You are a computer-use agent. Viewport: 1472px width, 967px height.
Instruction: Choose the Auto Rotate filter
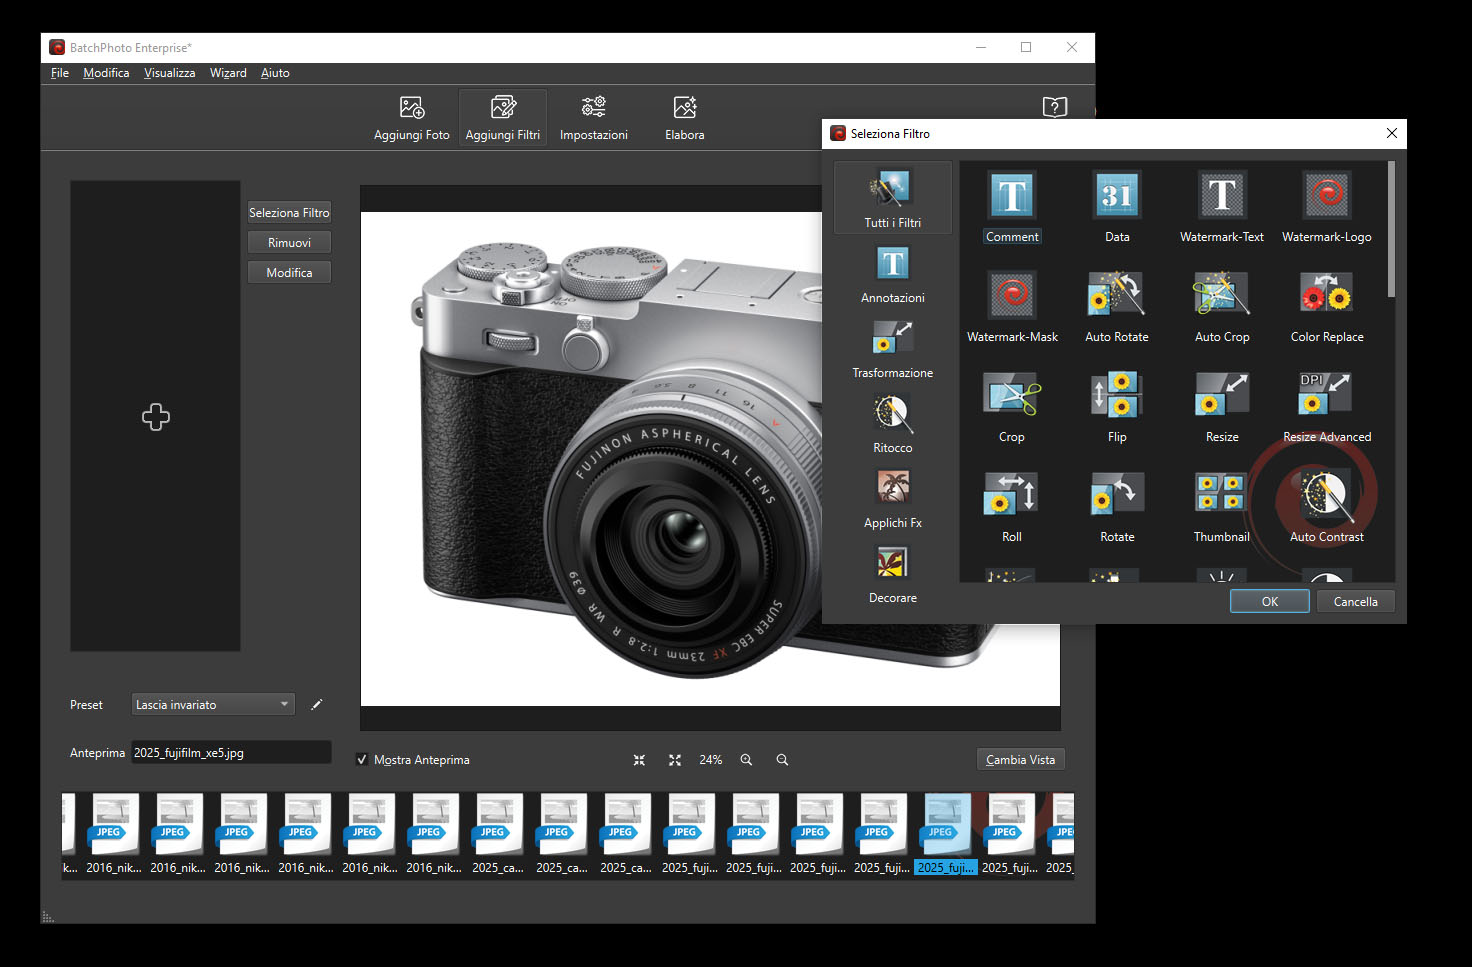(1116, 296)
